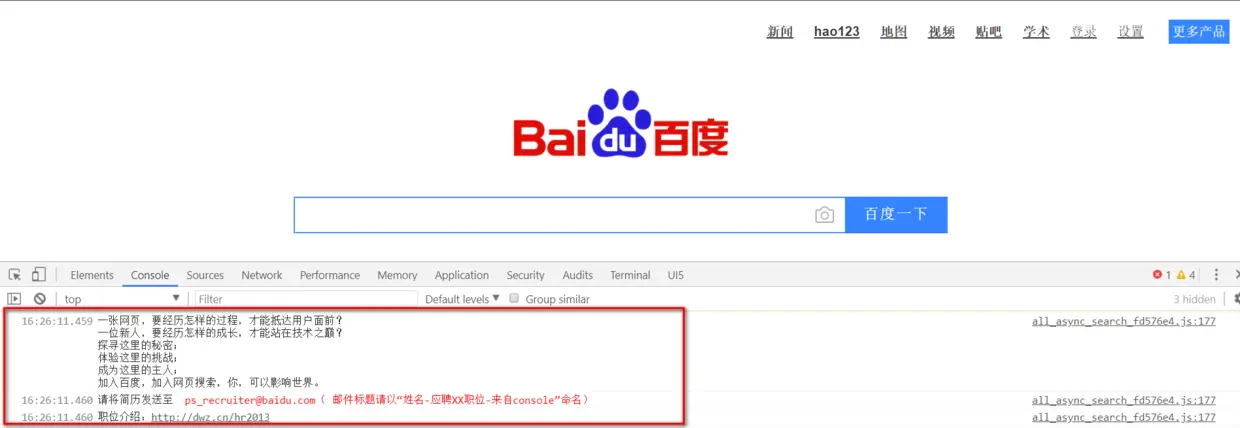This screenshot has width=1240, height=428.
Task: Activate the inspect element picker icon
Action: pos(15,275)
